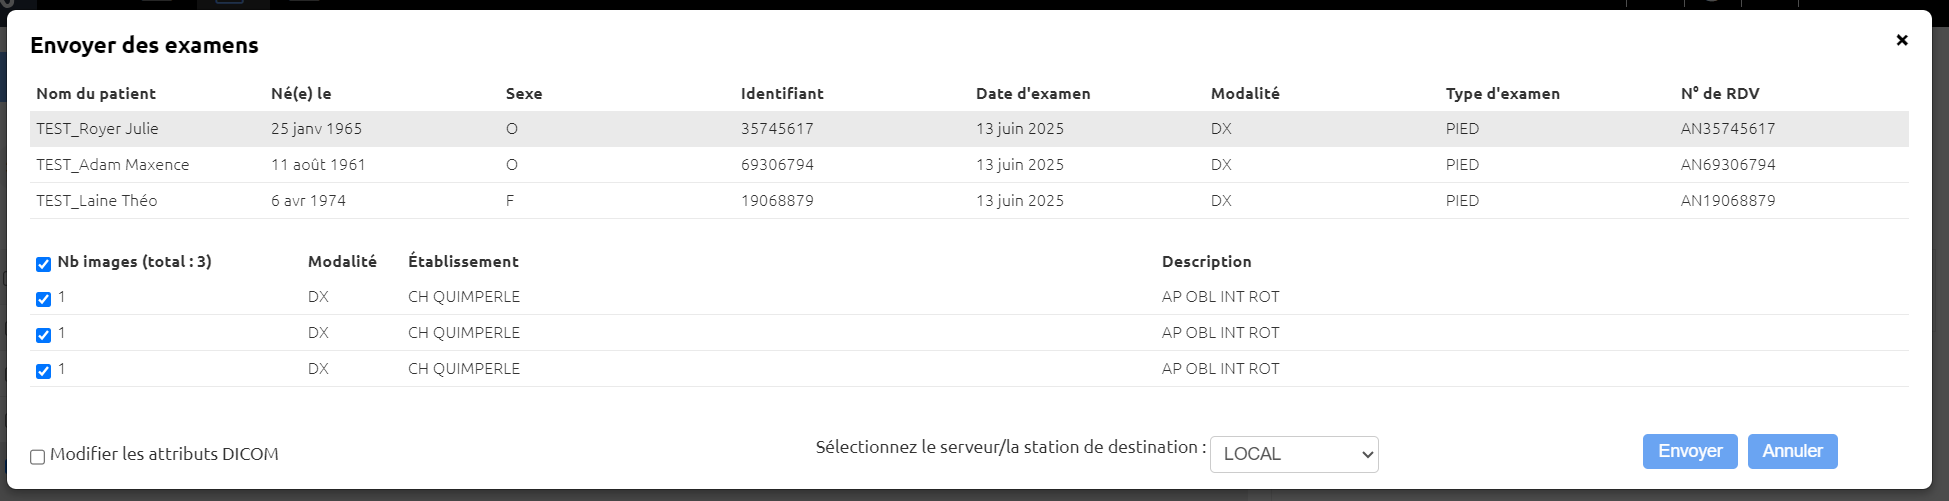Click the Modifier les attributs DICOM label

click(164, 454)
